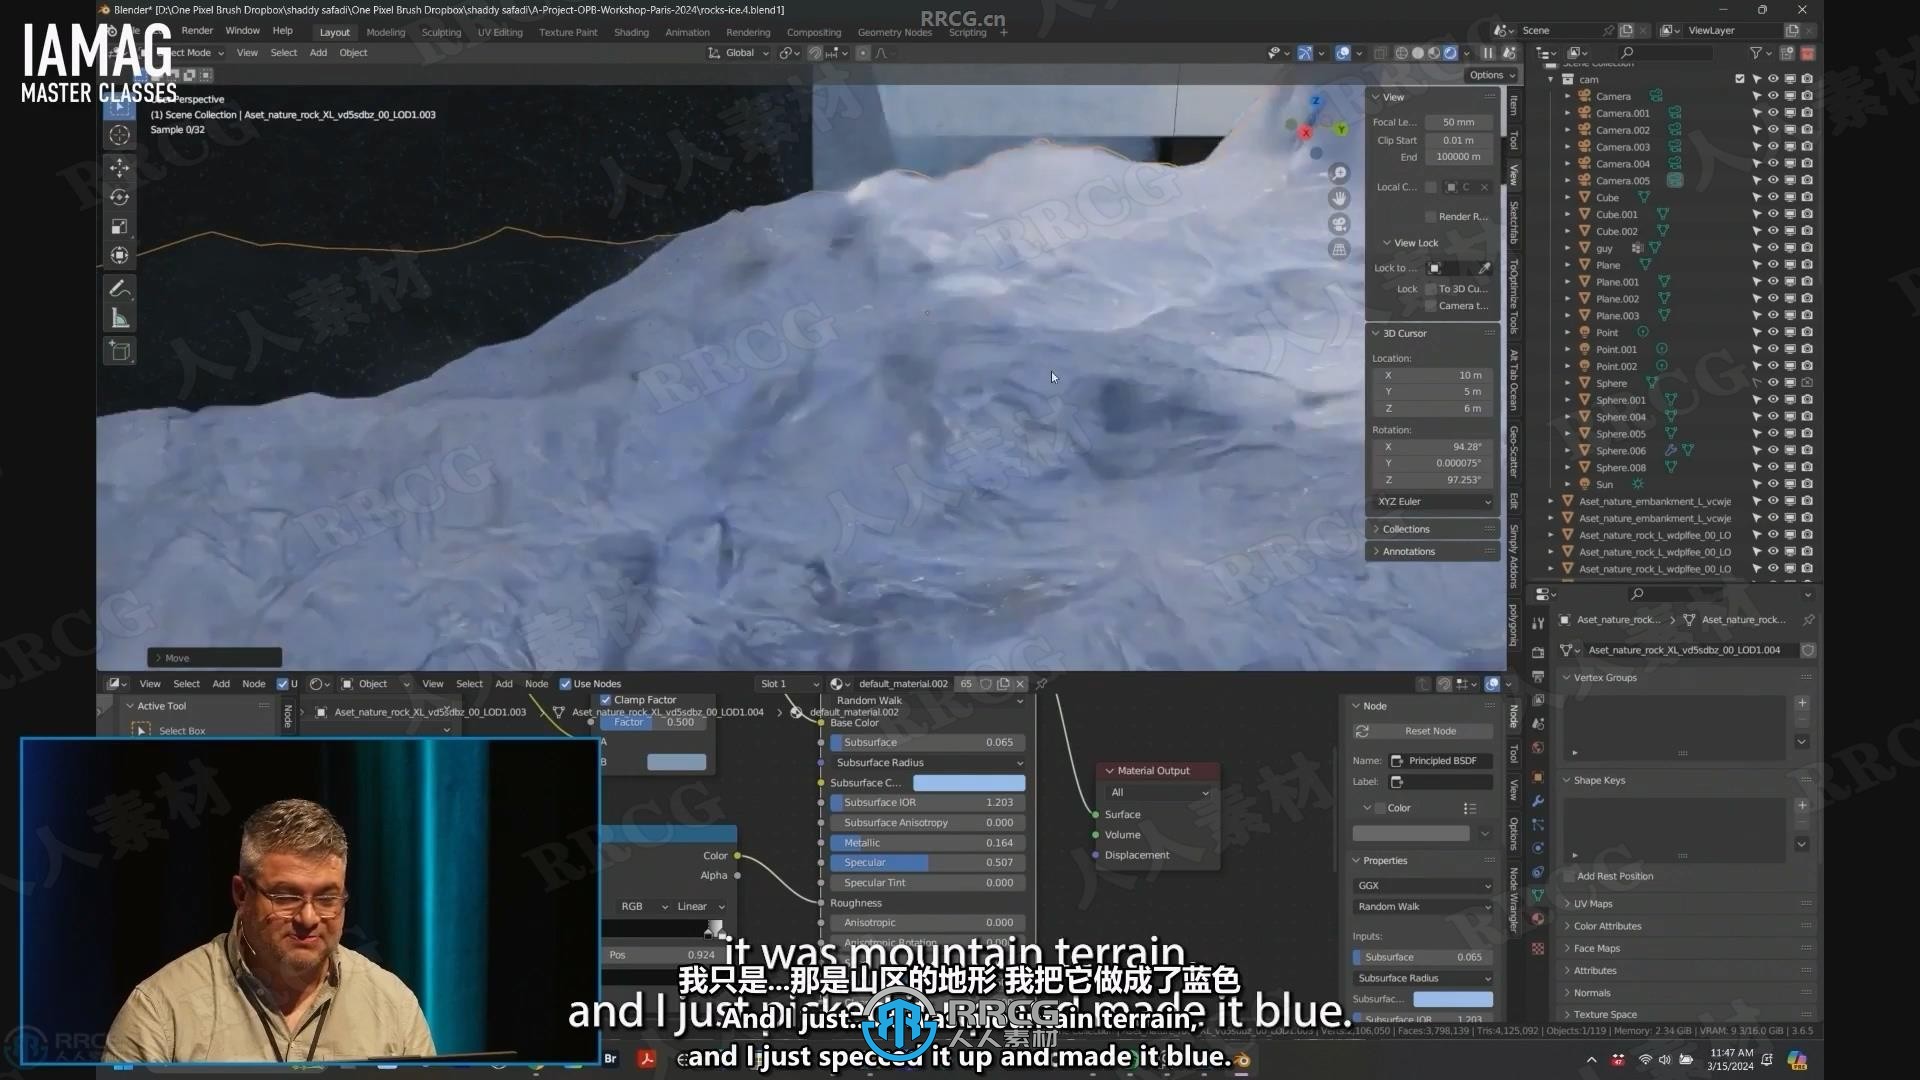Pause viewport render preview
Viewport: 1920px width, 1080px height.
click(1488, 53)
